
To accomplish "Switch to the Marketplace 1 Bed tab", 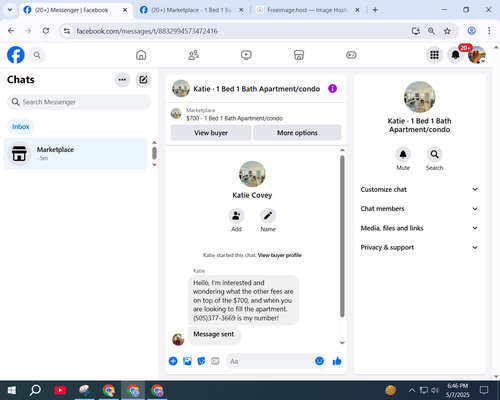I will (x=191, y=10).
